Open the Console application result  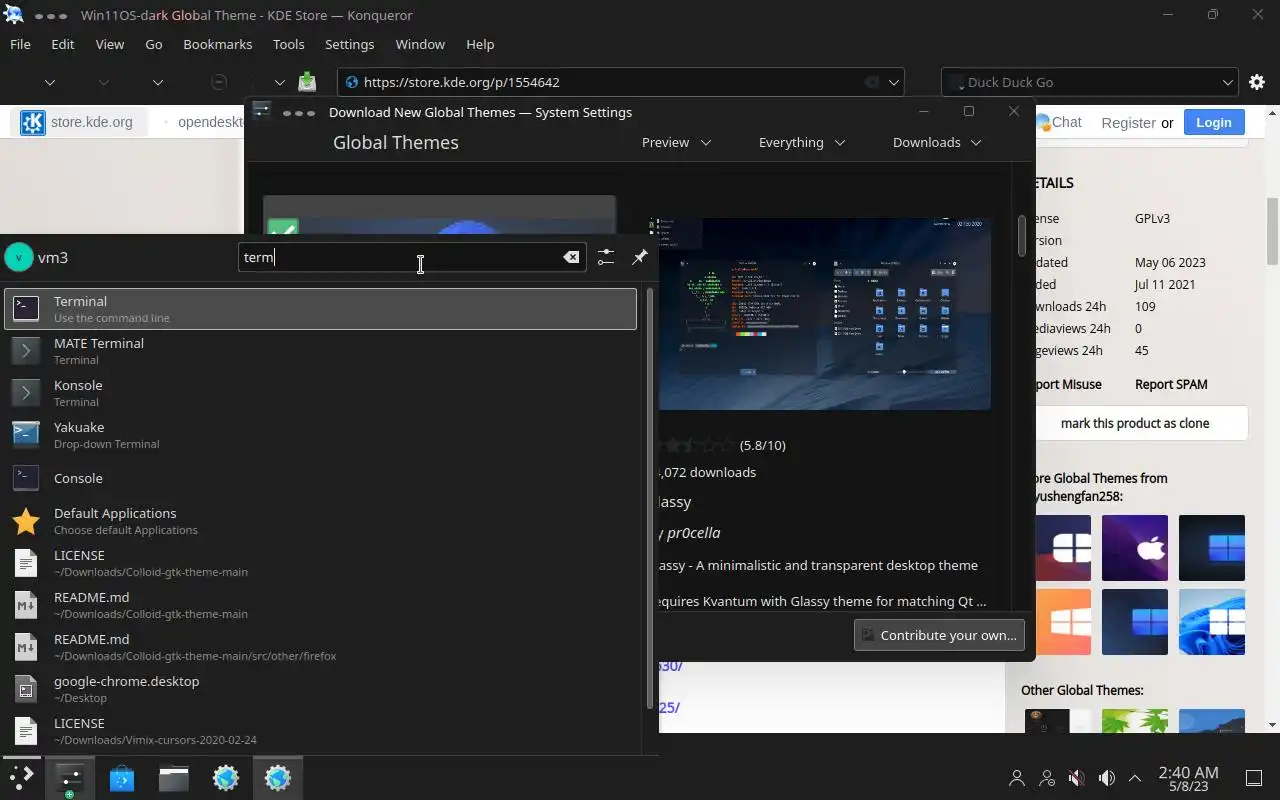[x=320, y=478]
